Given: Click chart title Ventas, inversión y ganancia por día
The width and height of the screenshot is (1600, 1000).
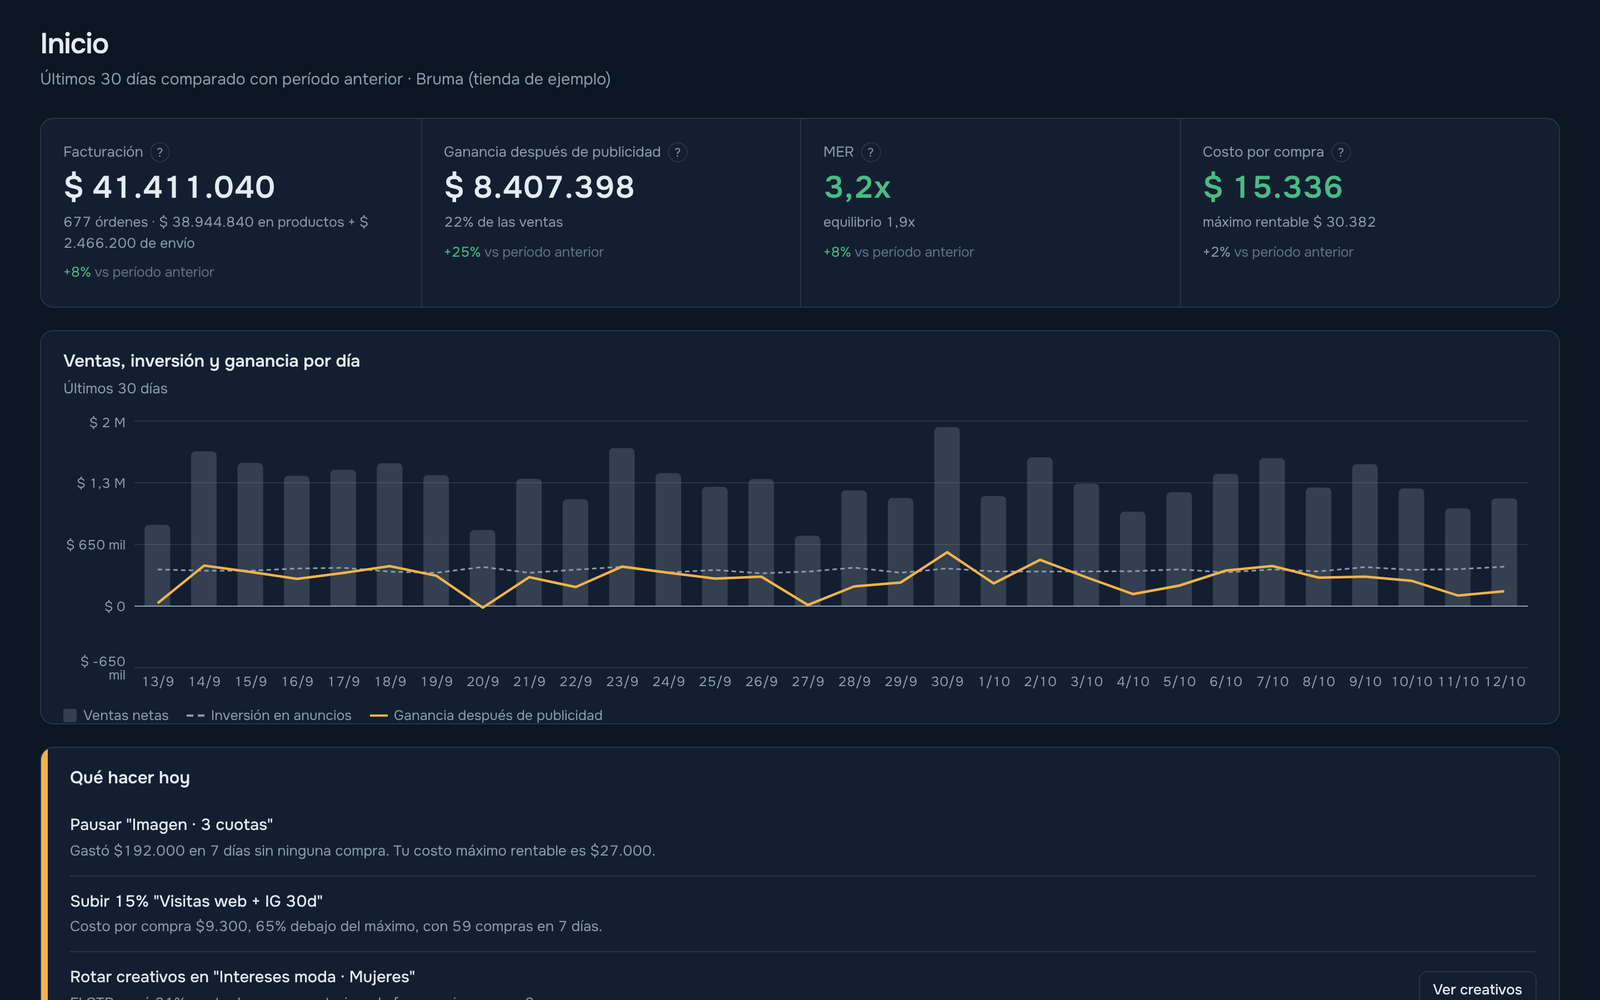Looking at the screenshot, I should pos(211,361).
